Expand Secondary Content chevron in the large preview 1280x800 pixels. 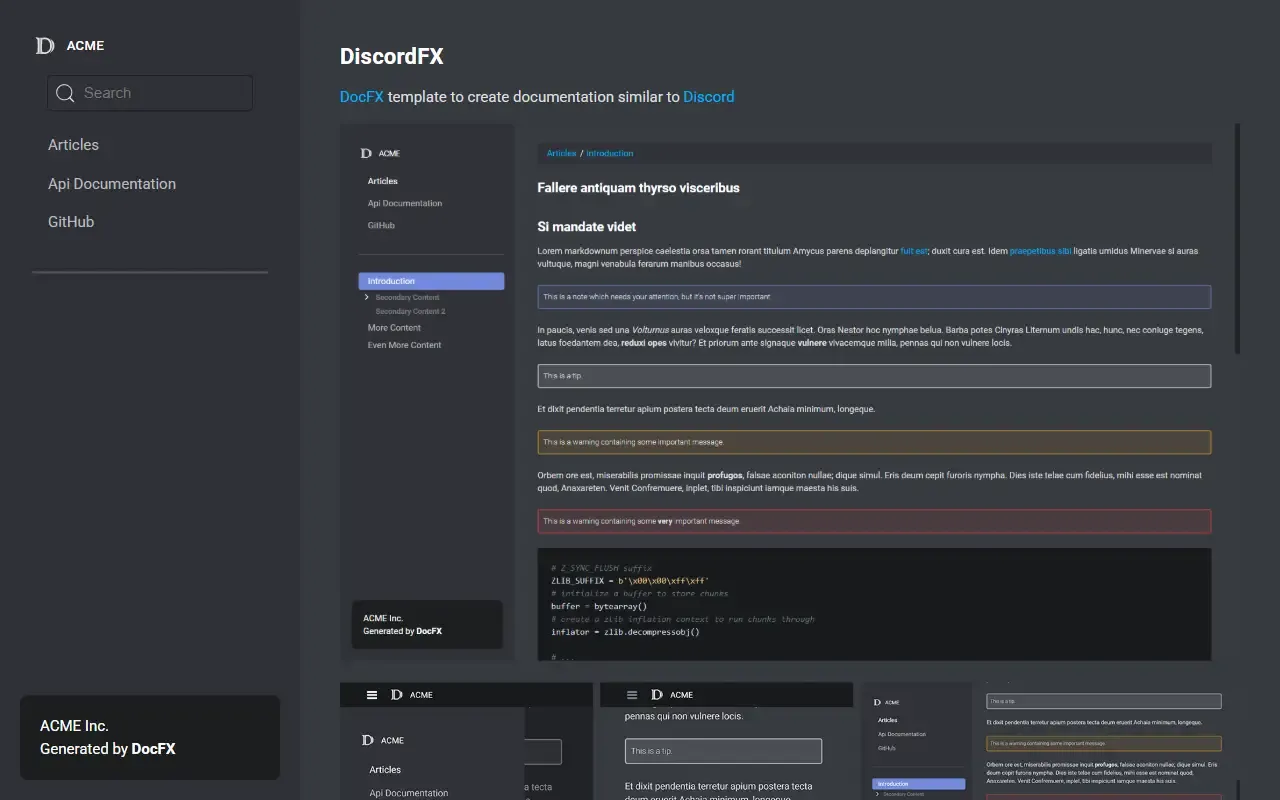pos(367,297)
